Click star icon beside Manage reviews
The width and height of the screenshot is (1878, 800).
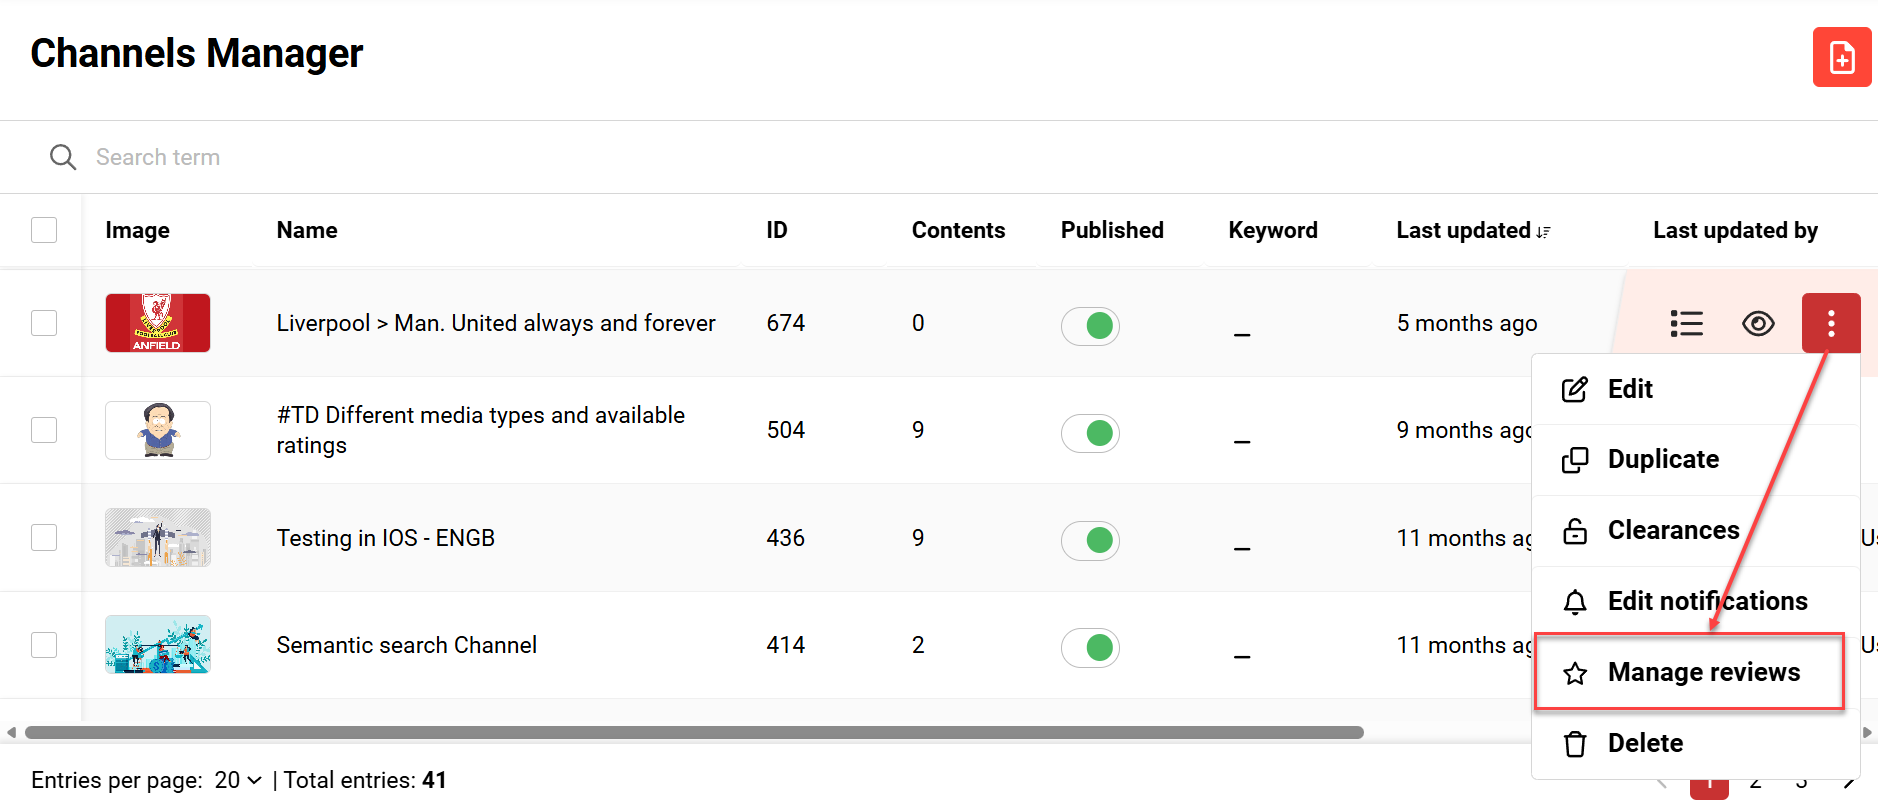pyautogui.click(x=1575, y=673)
